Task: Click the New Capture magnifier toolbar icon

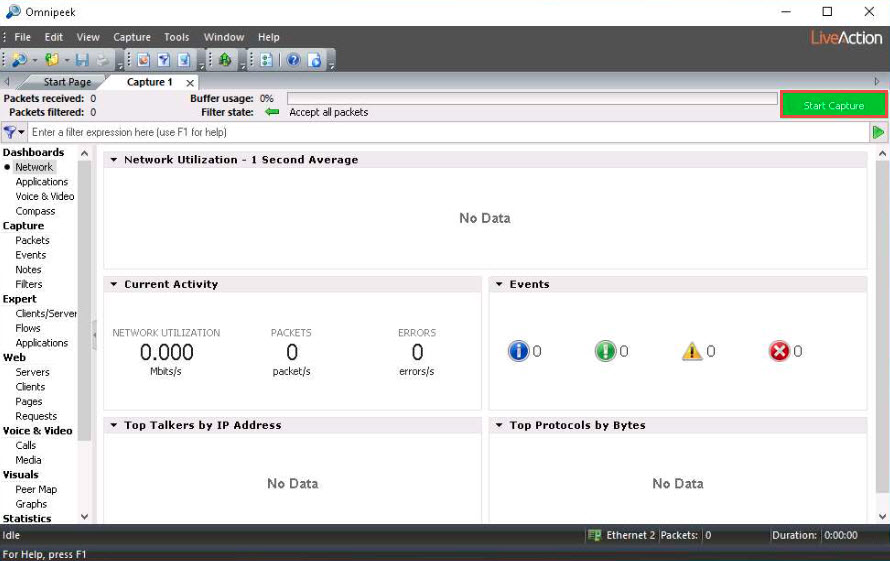Action: click(x=19, y=60)
